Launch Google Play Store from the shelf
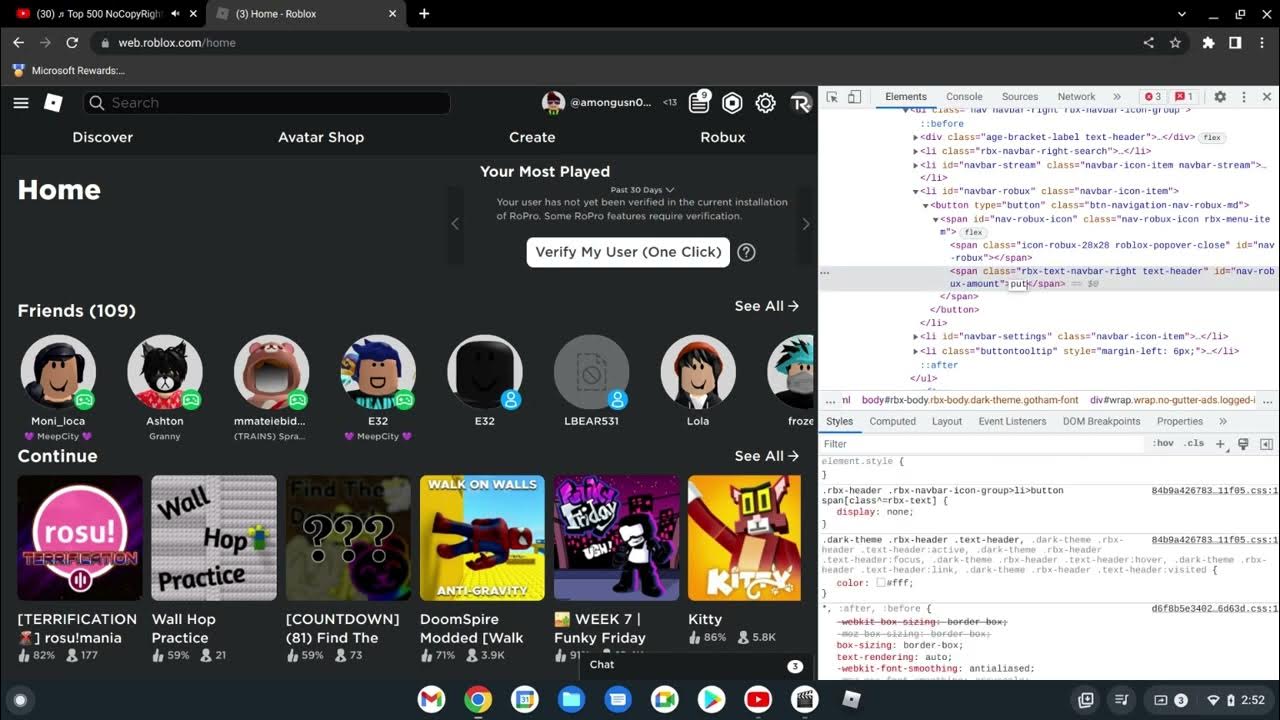The image size is (1280, 720). pyautogui.click(x=711, y=700)
